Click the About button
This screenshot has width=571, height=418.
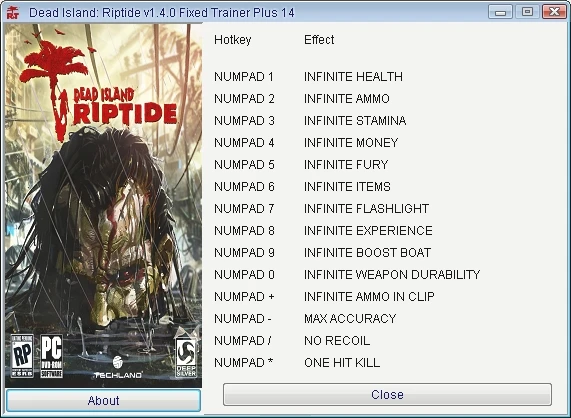(x=103, y=401)
